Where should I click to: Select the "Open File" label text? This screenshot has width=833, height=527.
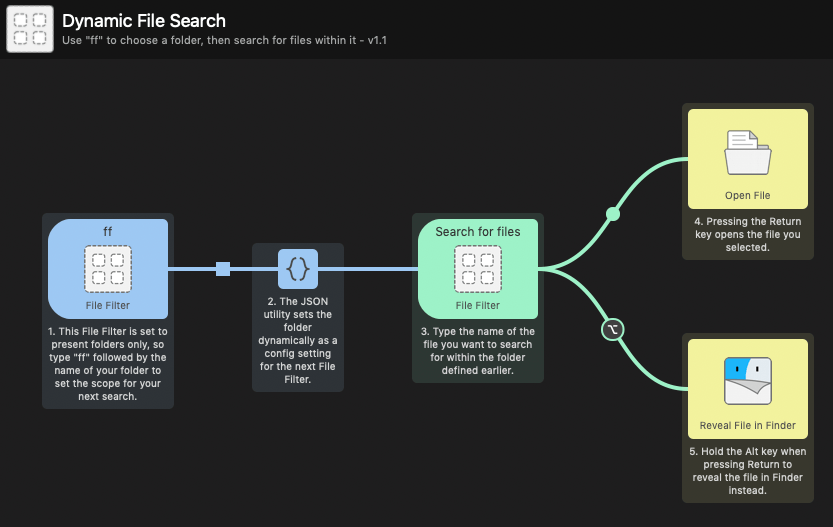pos(747,196)
